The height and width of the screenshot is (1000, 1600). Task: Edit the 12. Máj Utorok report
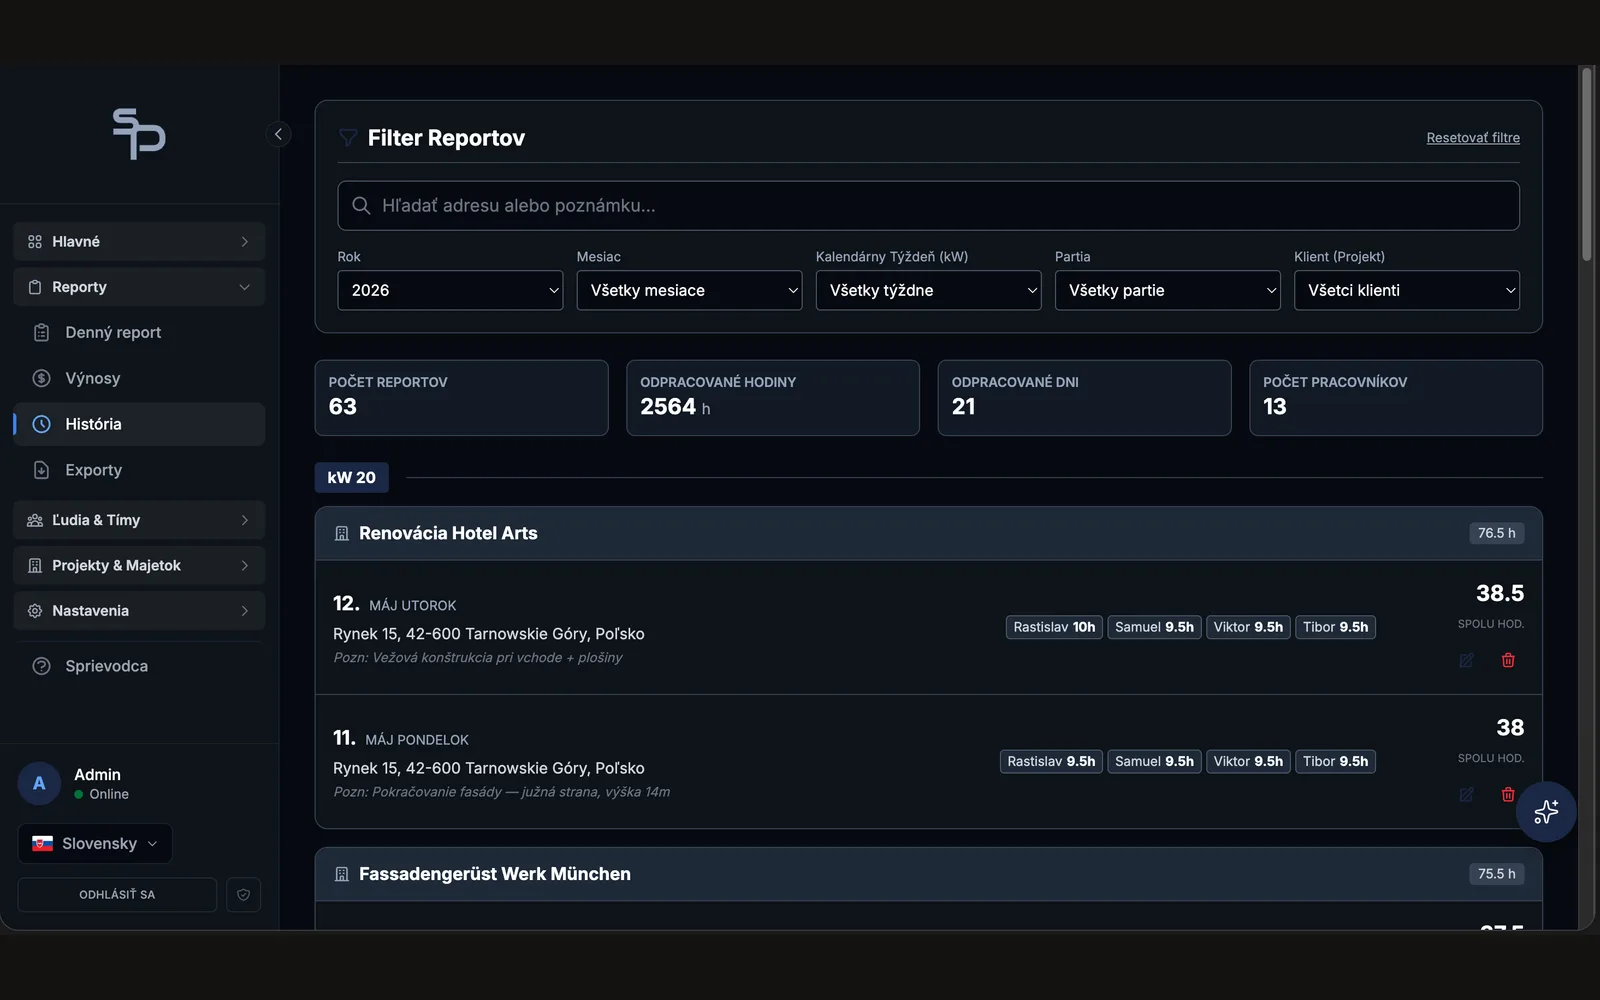click(x=1466, y=660)
